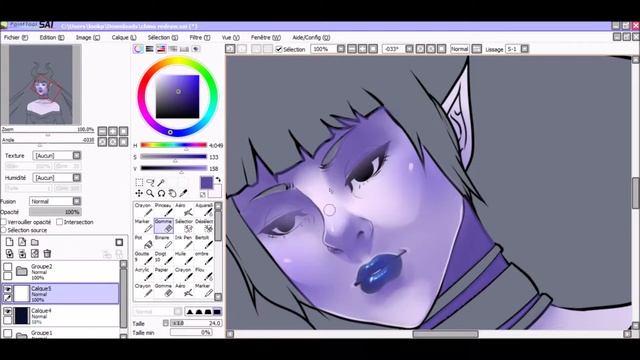Choose the Papier brush tool
The height and width of the screenshot is (360, 640).
click(164, 274)
